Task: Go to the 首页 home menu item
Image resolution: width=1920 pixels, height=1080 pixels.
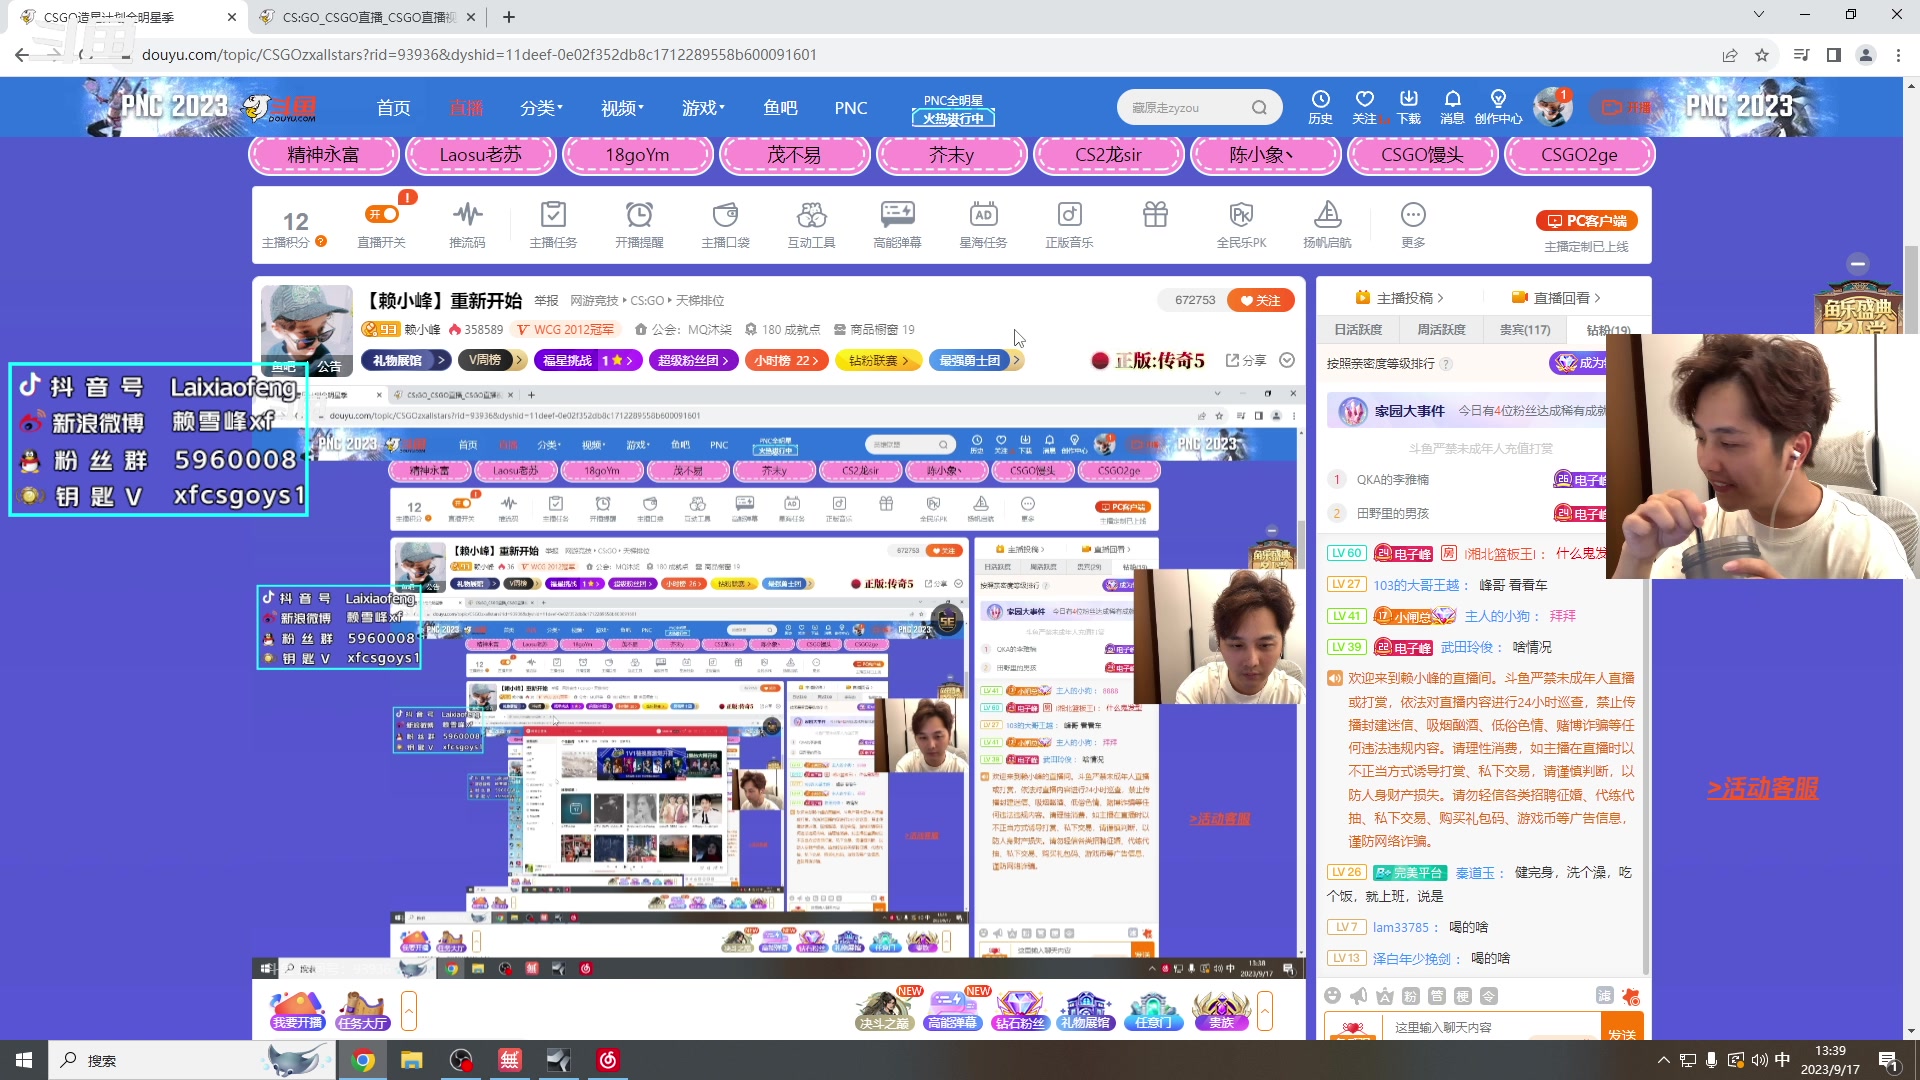Action: pos(393,108)
